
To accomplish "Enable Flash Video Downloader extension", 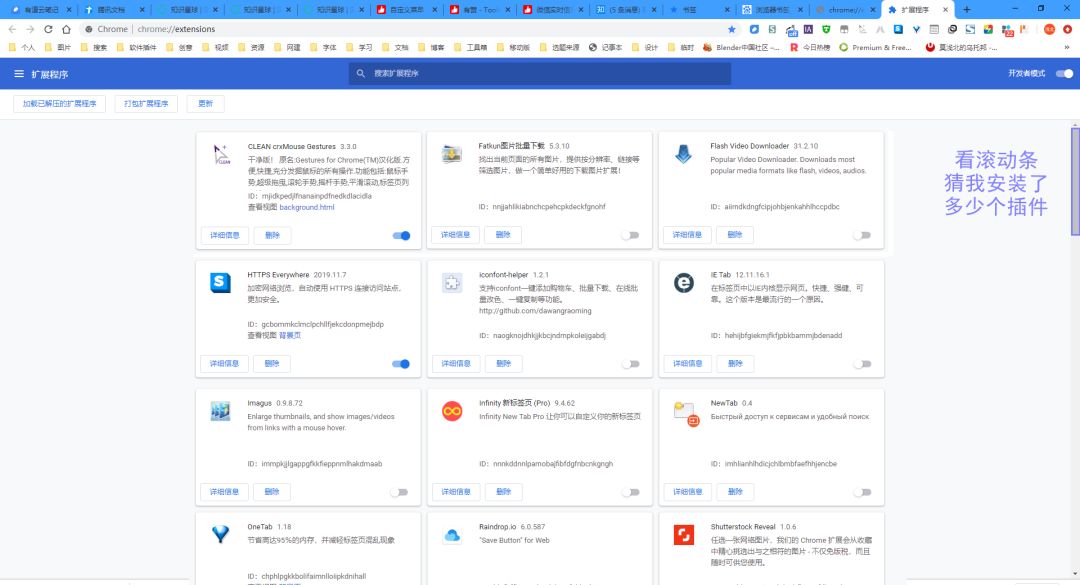I will pos(862,236).
